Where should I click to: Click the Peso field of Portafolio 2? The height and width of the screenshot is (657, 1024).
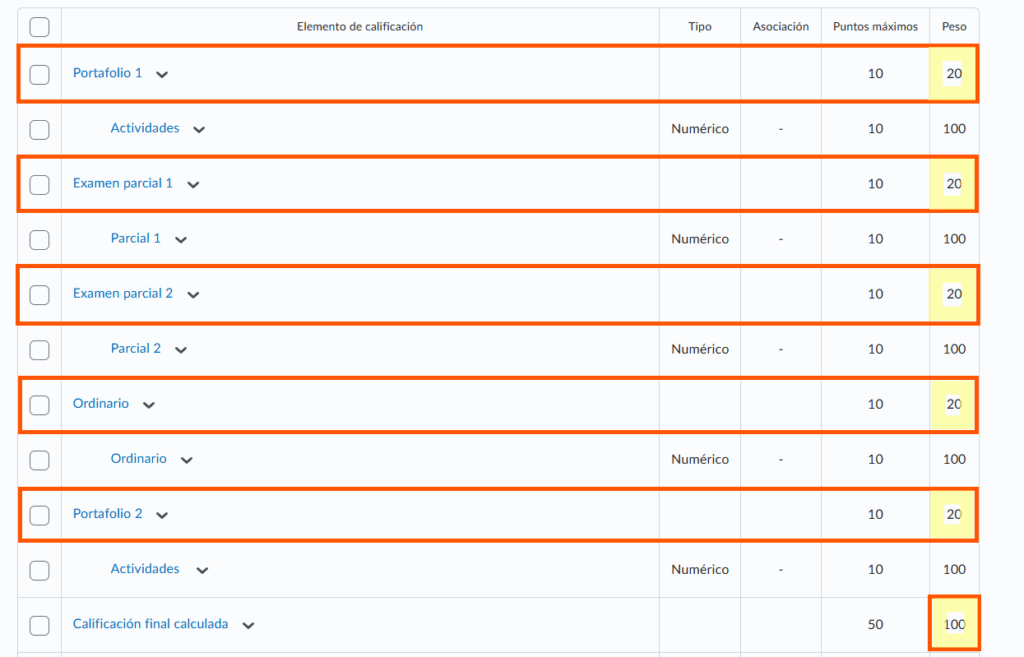tap(954, 514)
